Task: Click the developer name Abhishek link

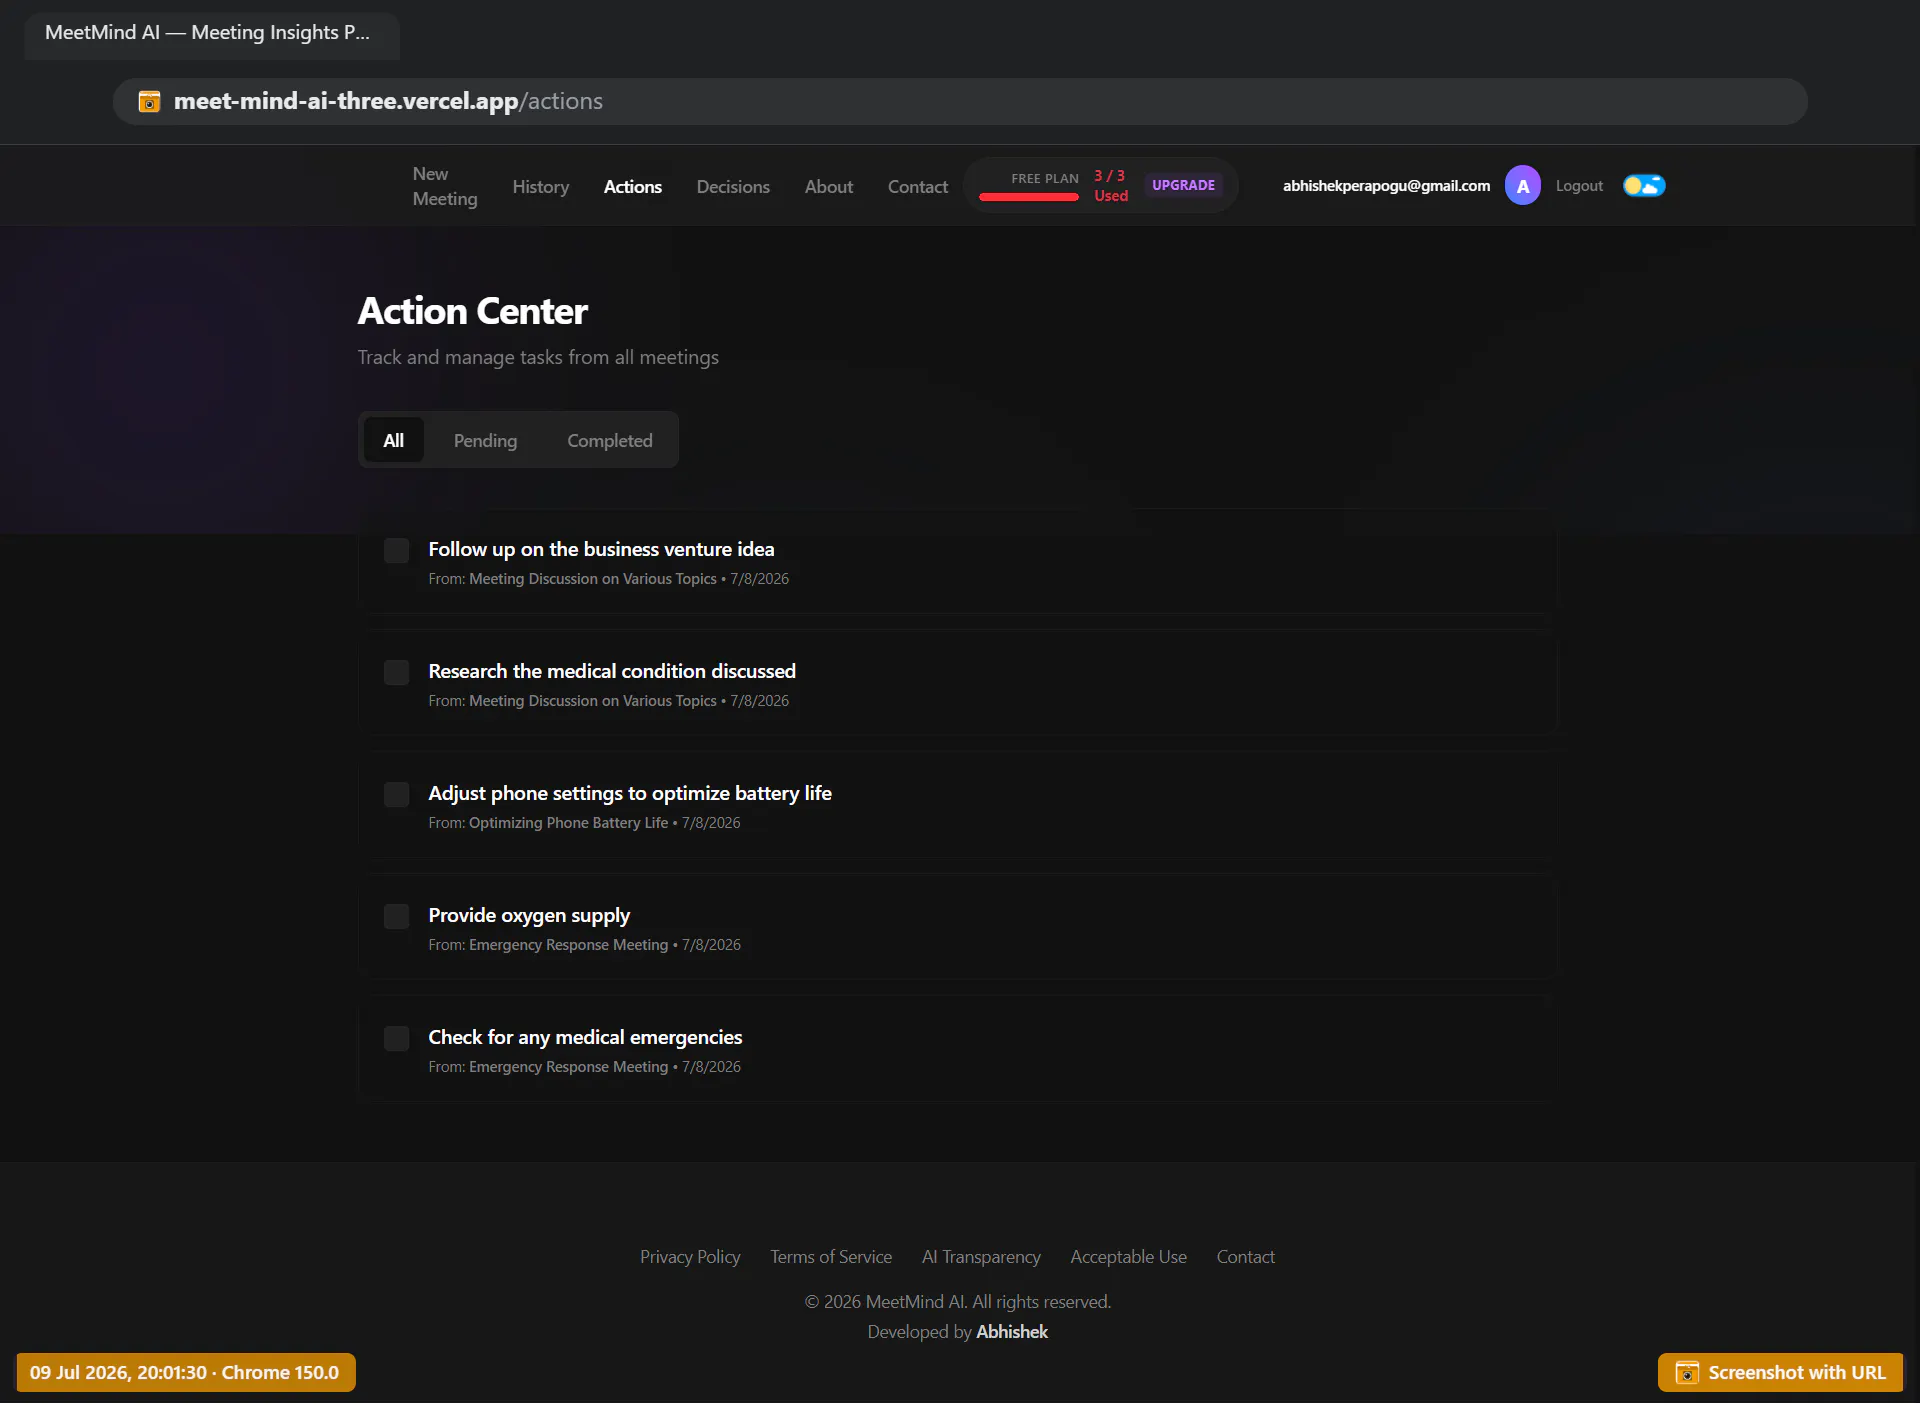Action: pos(1011,1332)
